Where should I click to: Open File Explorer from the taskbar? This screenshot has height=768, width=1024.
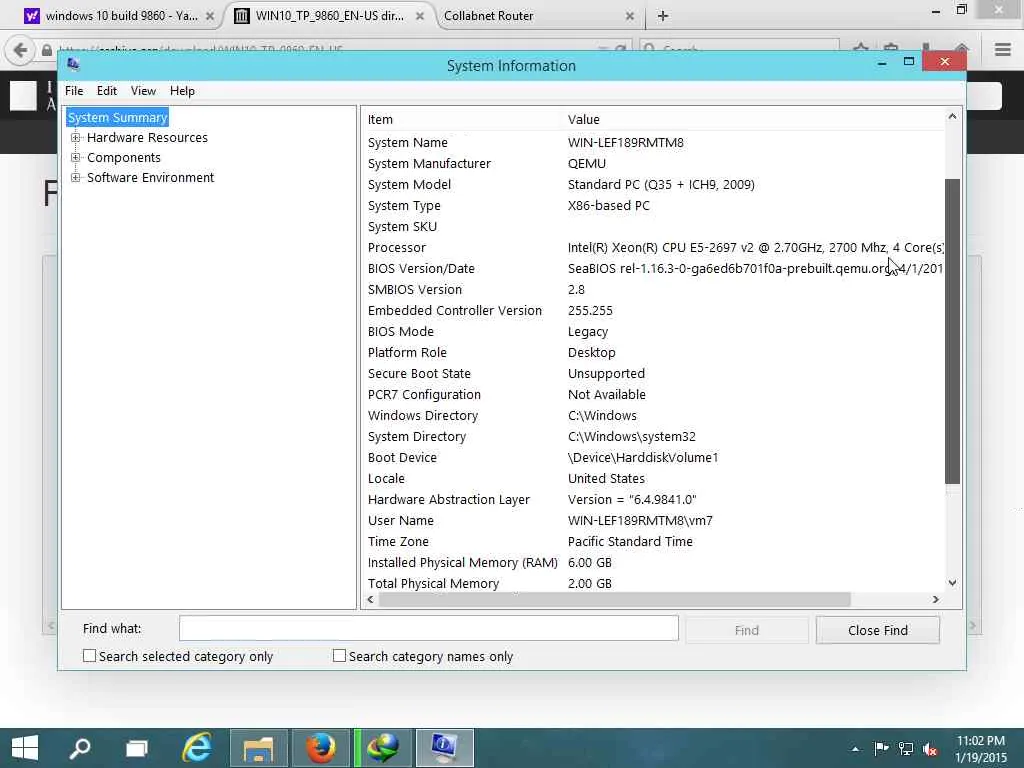pyautogui.click(x=259, y=748)
